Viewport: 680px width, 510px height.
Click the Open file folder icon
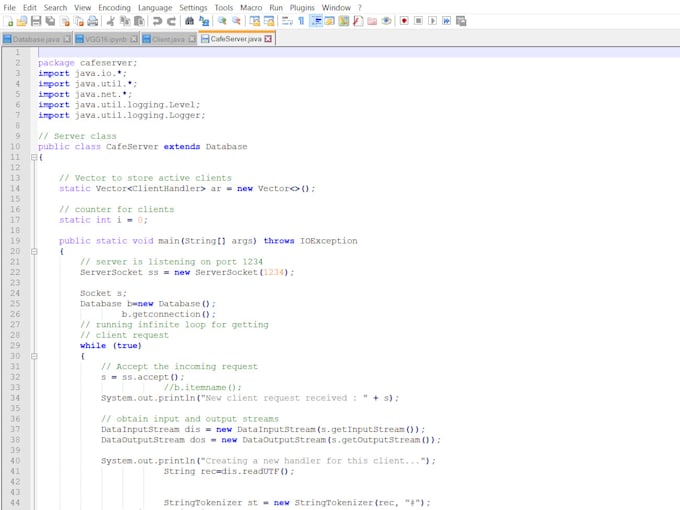coord(22,21)
